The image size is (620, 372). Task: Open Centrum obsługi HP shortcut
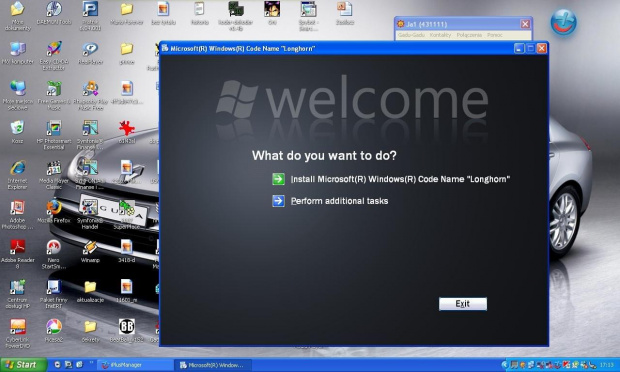click(x=17, y=294)
